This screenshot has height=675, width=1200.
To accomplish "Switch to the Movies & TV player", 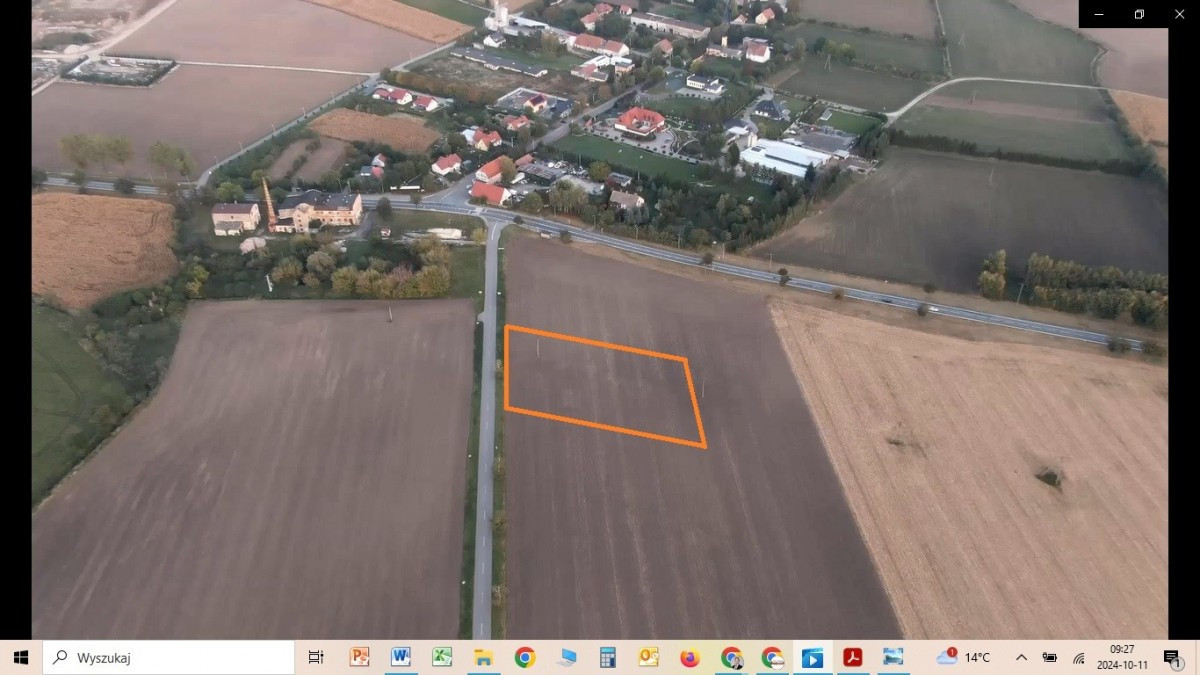I will point(813,657).
